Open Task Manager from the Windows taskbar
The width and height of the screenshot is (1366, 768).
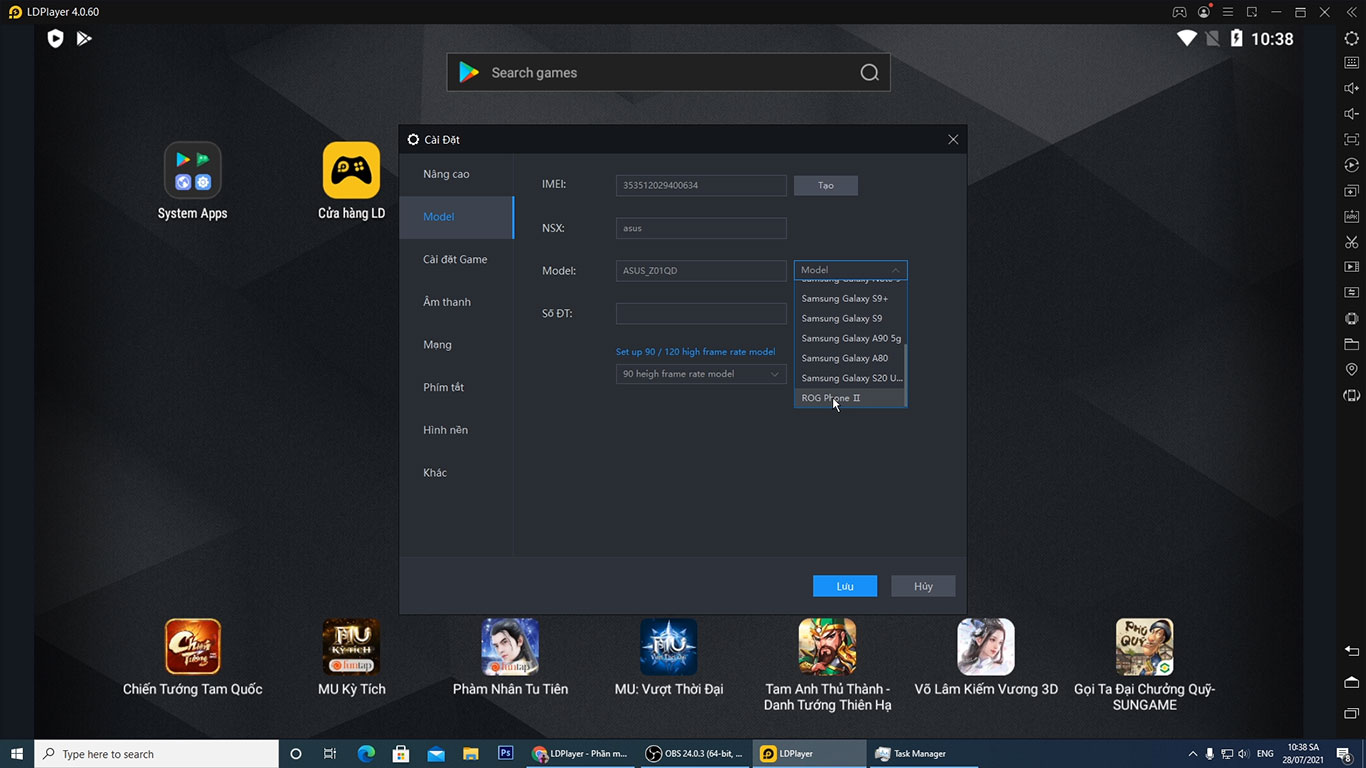[x=910, y=754]
